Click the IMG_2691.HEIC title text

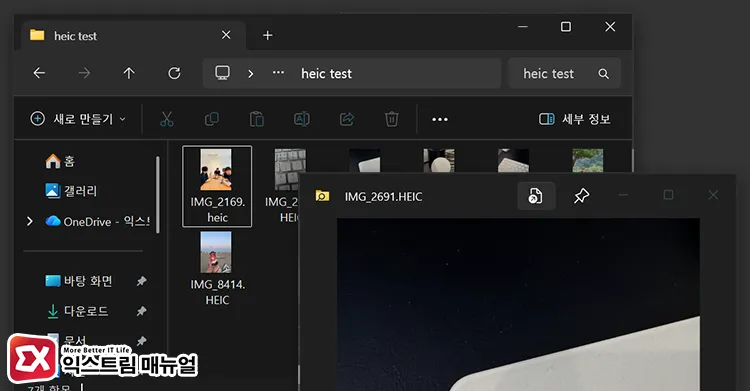pyautogui.click(x=384, y=197)
